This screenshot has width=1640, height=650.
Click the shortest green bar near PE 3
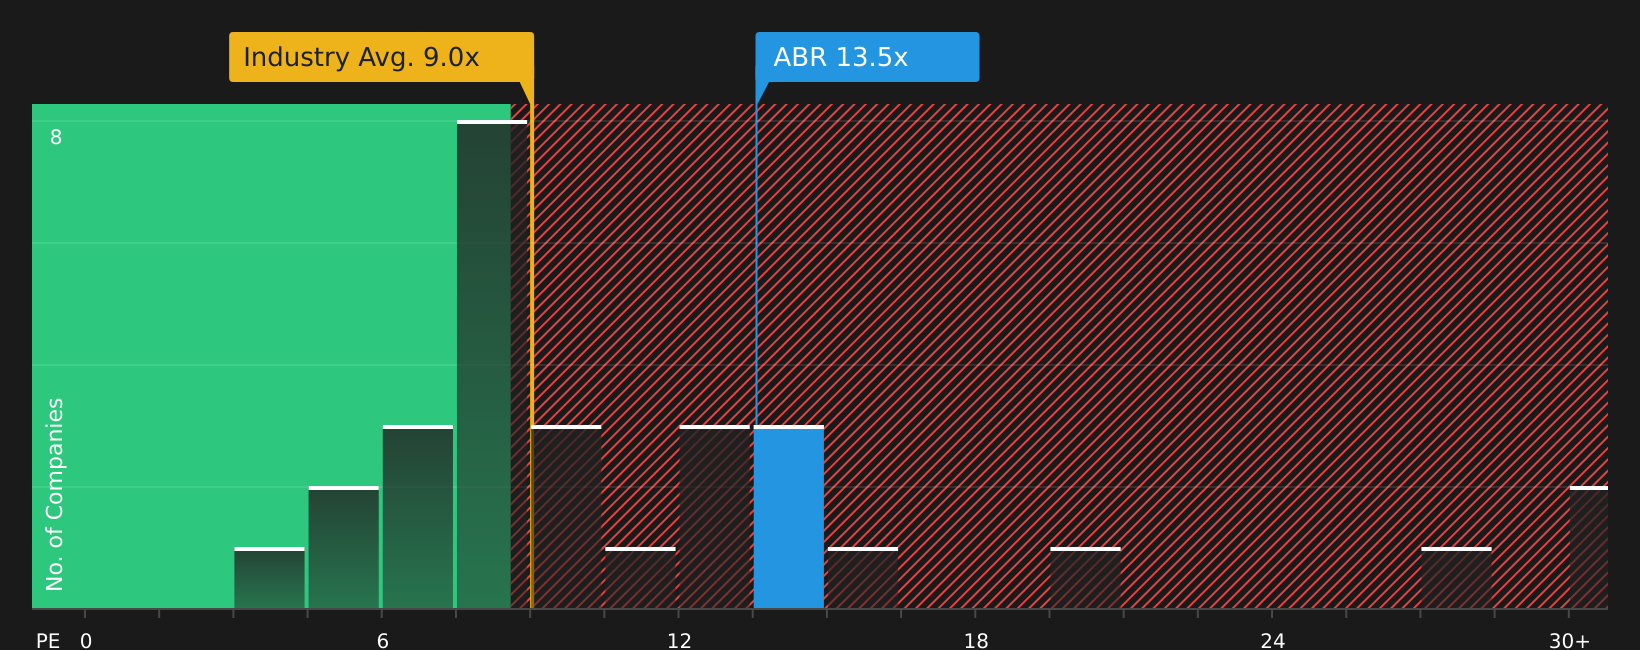pos(269,578)
